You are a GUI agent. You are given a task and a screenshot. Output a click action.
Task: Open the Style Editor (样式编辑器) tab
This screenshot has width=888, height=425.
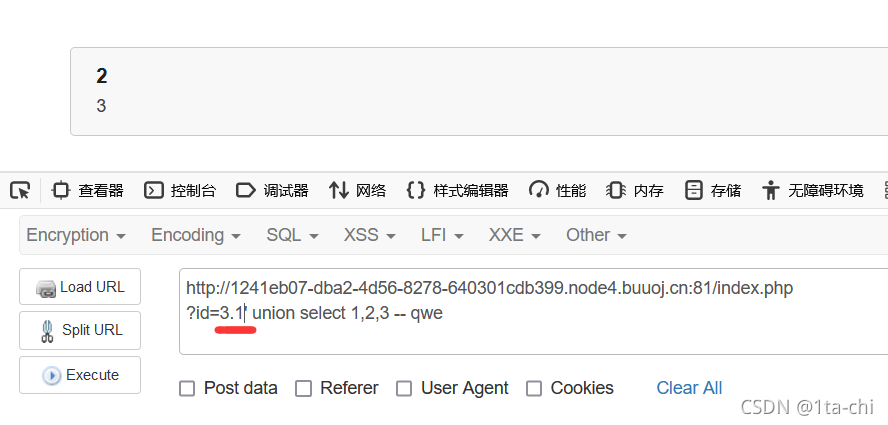pyautogui.click(x=458, y=190)
